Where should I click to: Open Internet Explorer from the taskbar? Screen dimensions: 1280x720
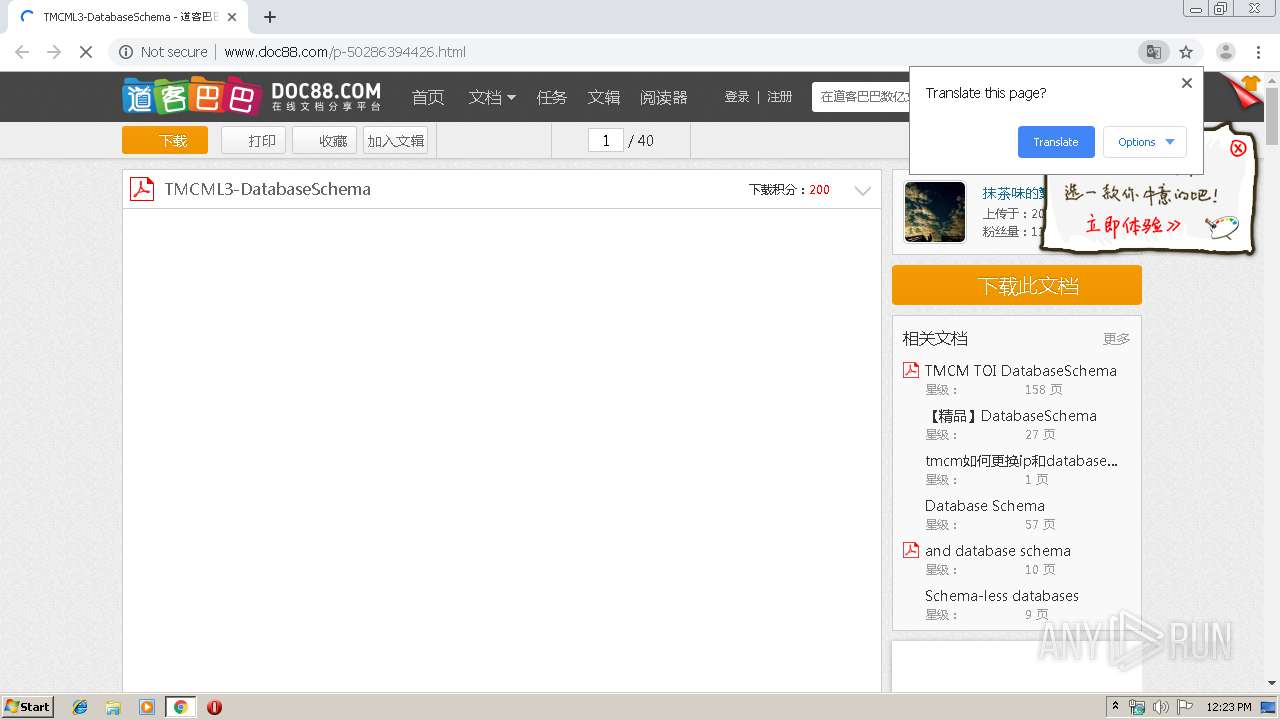click(x=80, y=707)
